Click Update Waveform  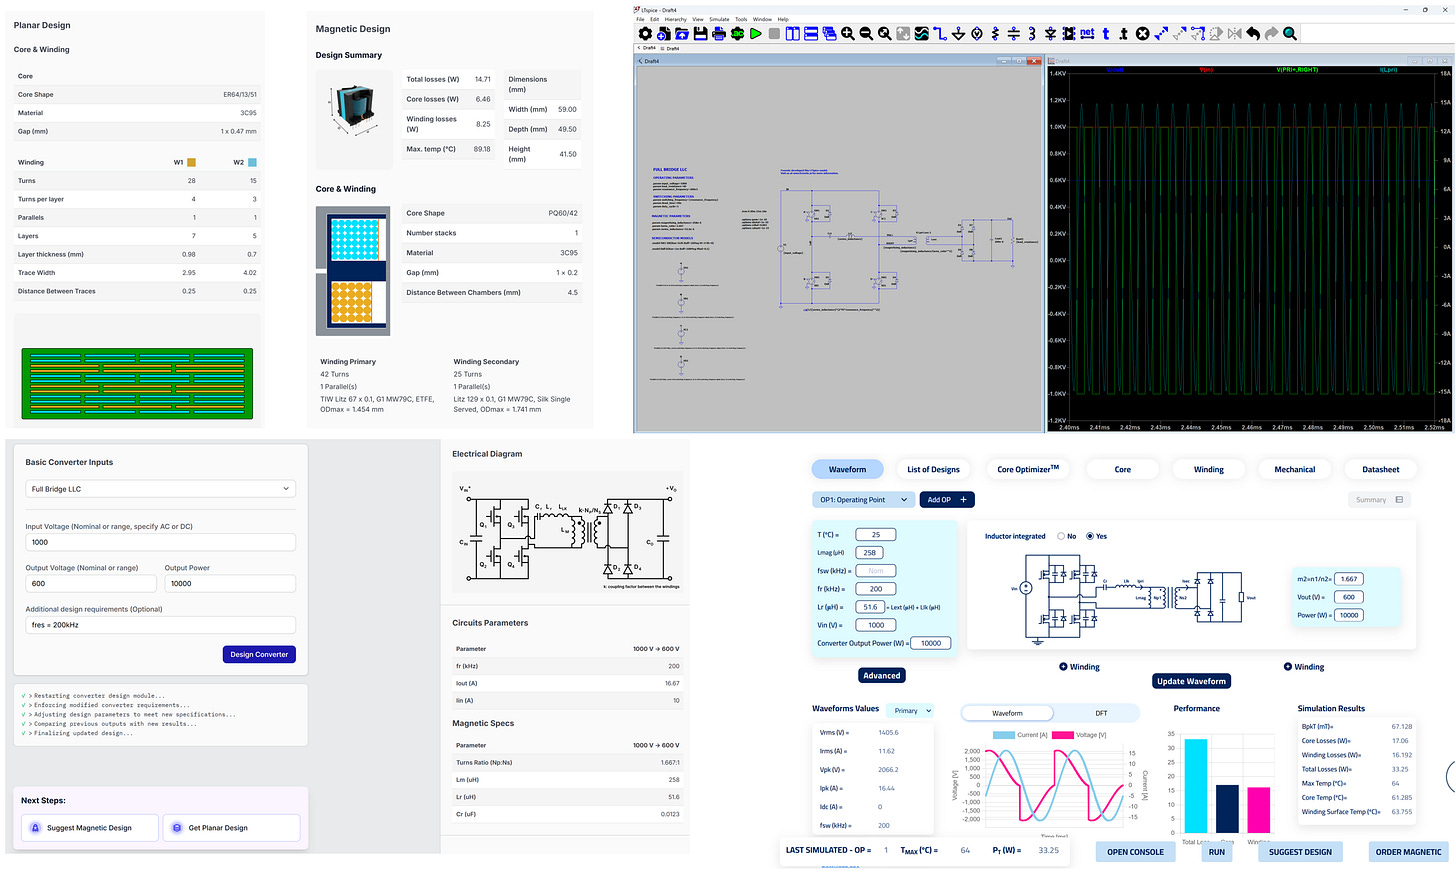click(x=1191, y=681)
